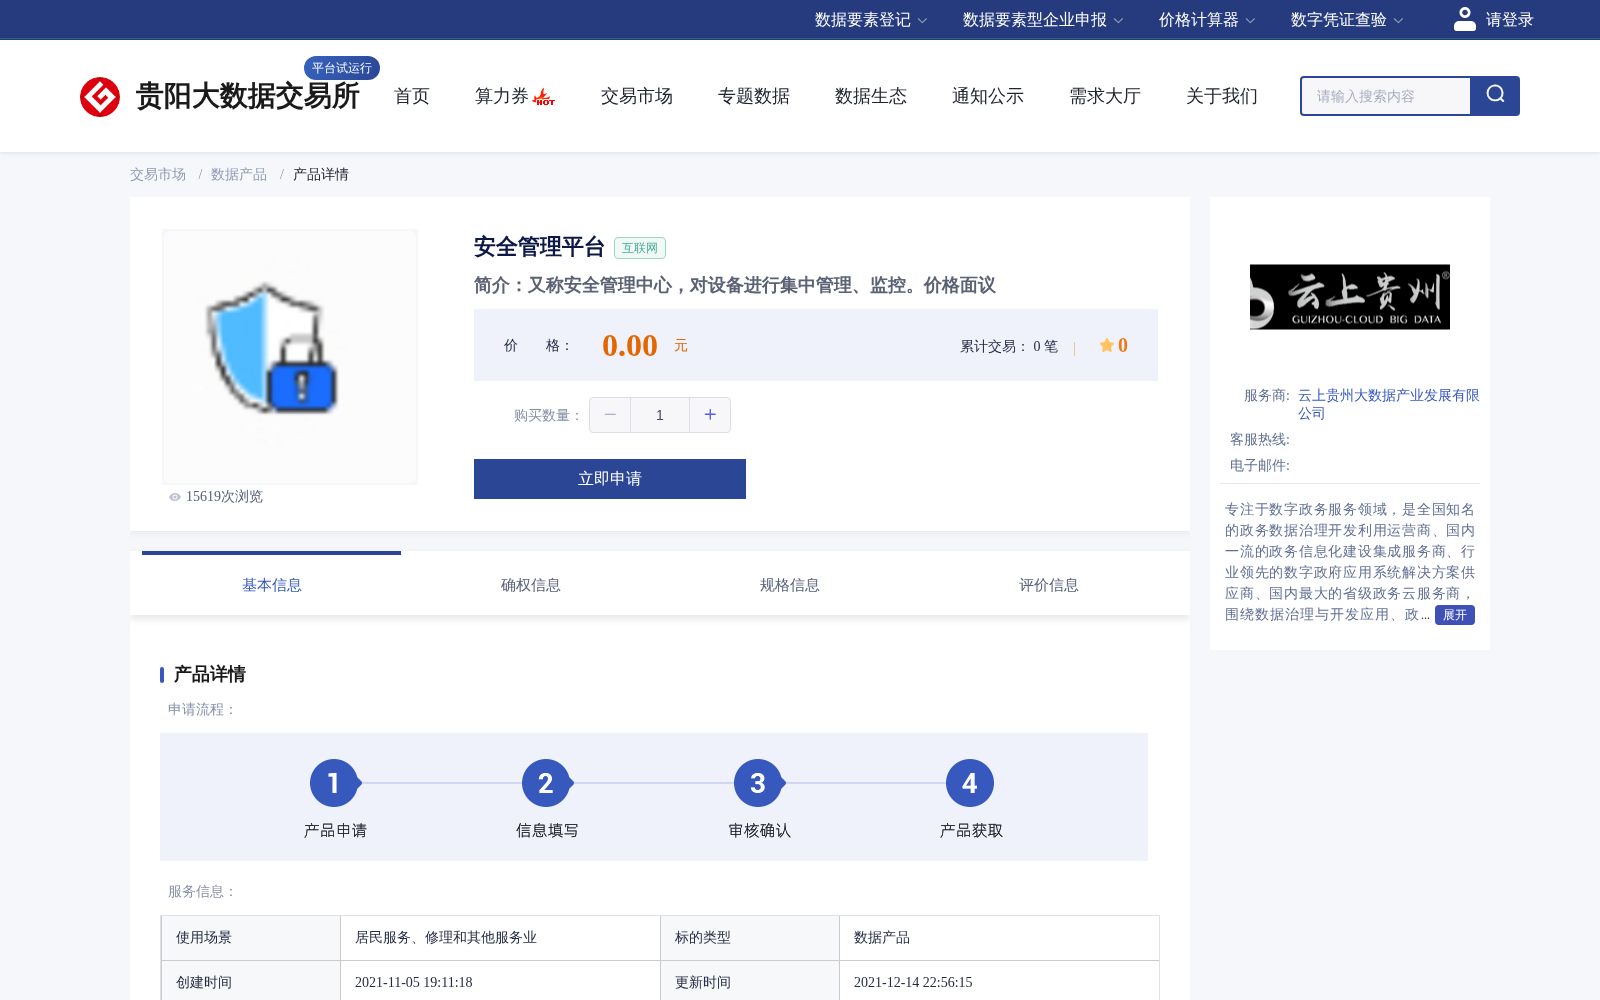Click the orange star favorite icon
Screen dimensions: 1600x1000
tap(1106, 345)
